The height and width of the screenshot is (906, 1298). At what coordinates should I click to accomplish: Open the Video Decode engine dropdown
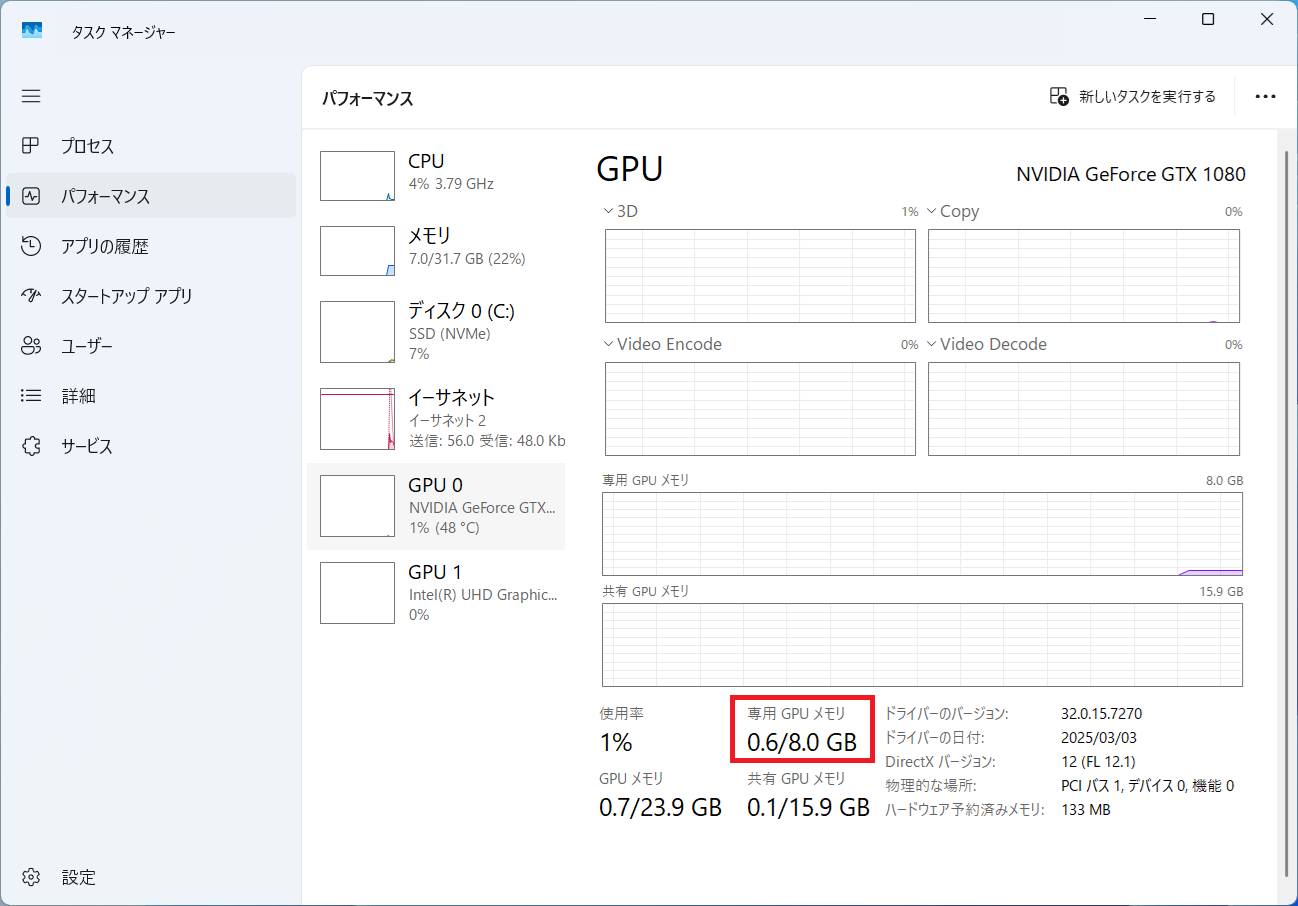[x=932, y=344]
